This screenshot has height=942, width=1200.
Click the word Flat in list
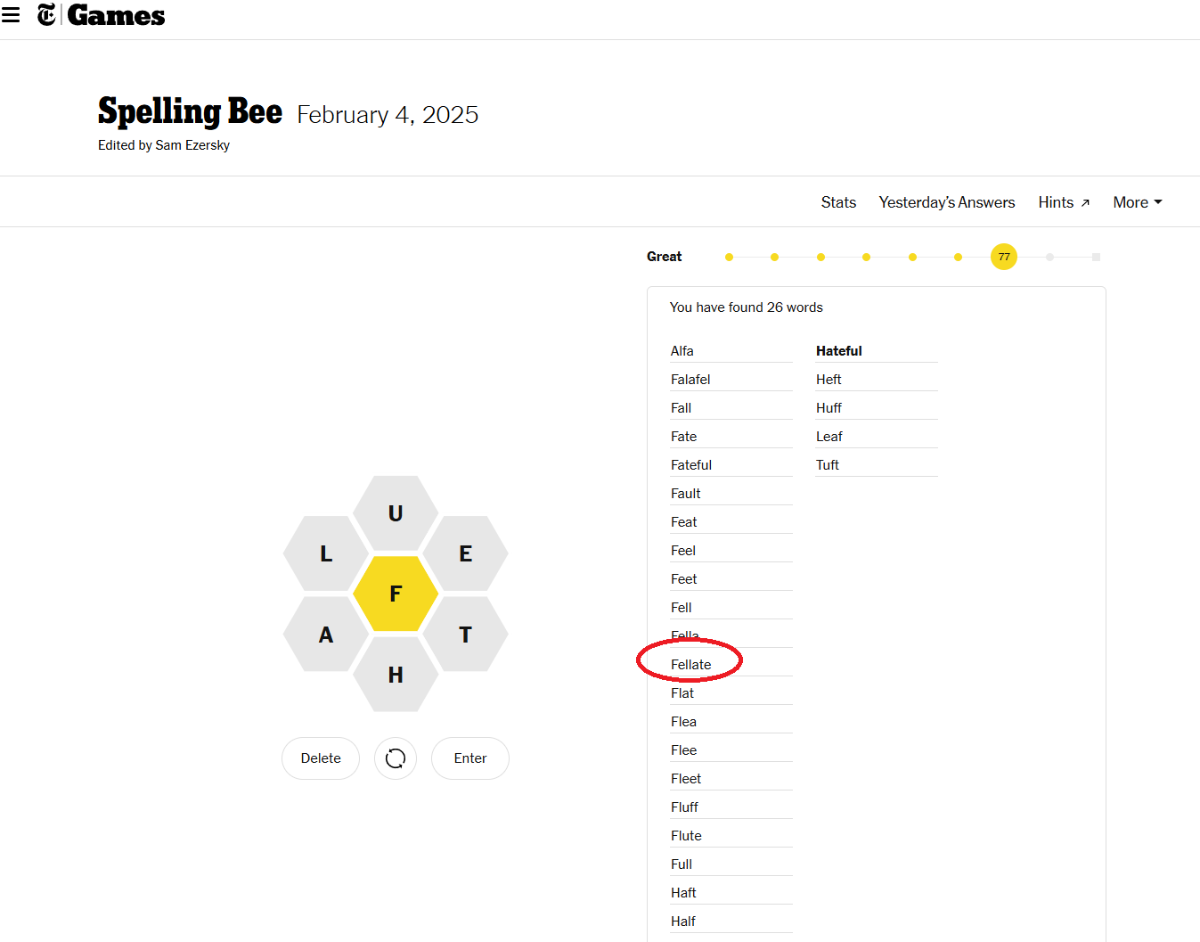(682, 693)
